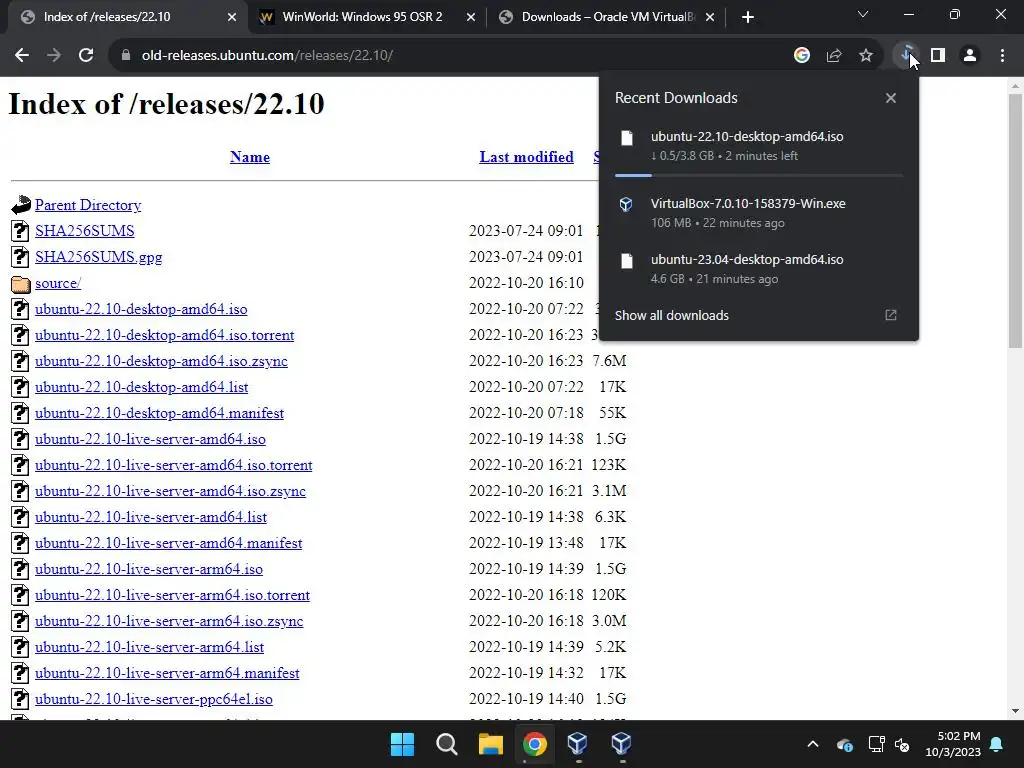Open ubuntu-22.10-live-server-amd64.iso.zsync link
This screenshot has width=1024, height=768.
point(170,491)
